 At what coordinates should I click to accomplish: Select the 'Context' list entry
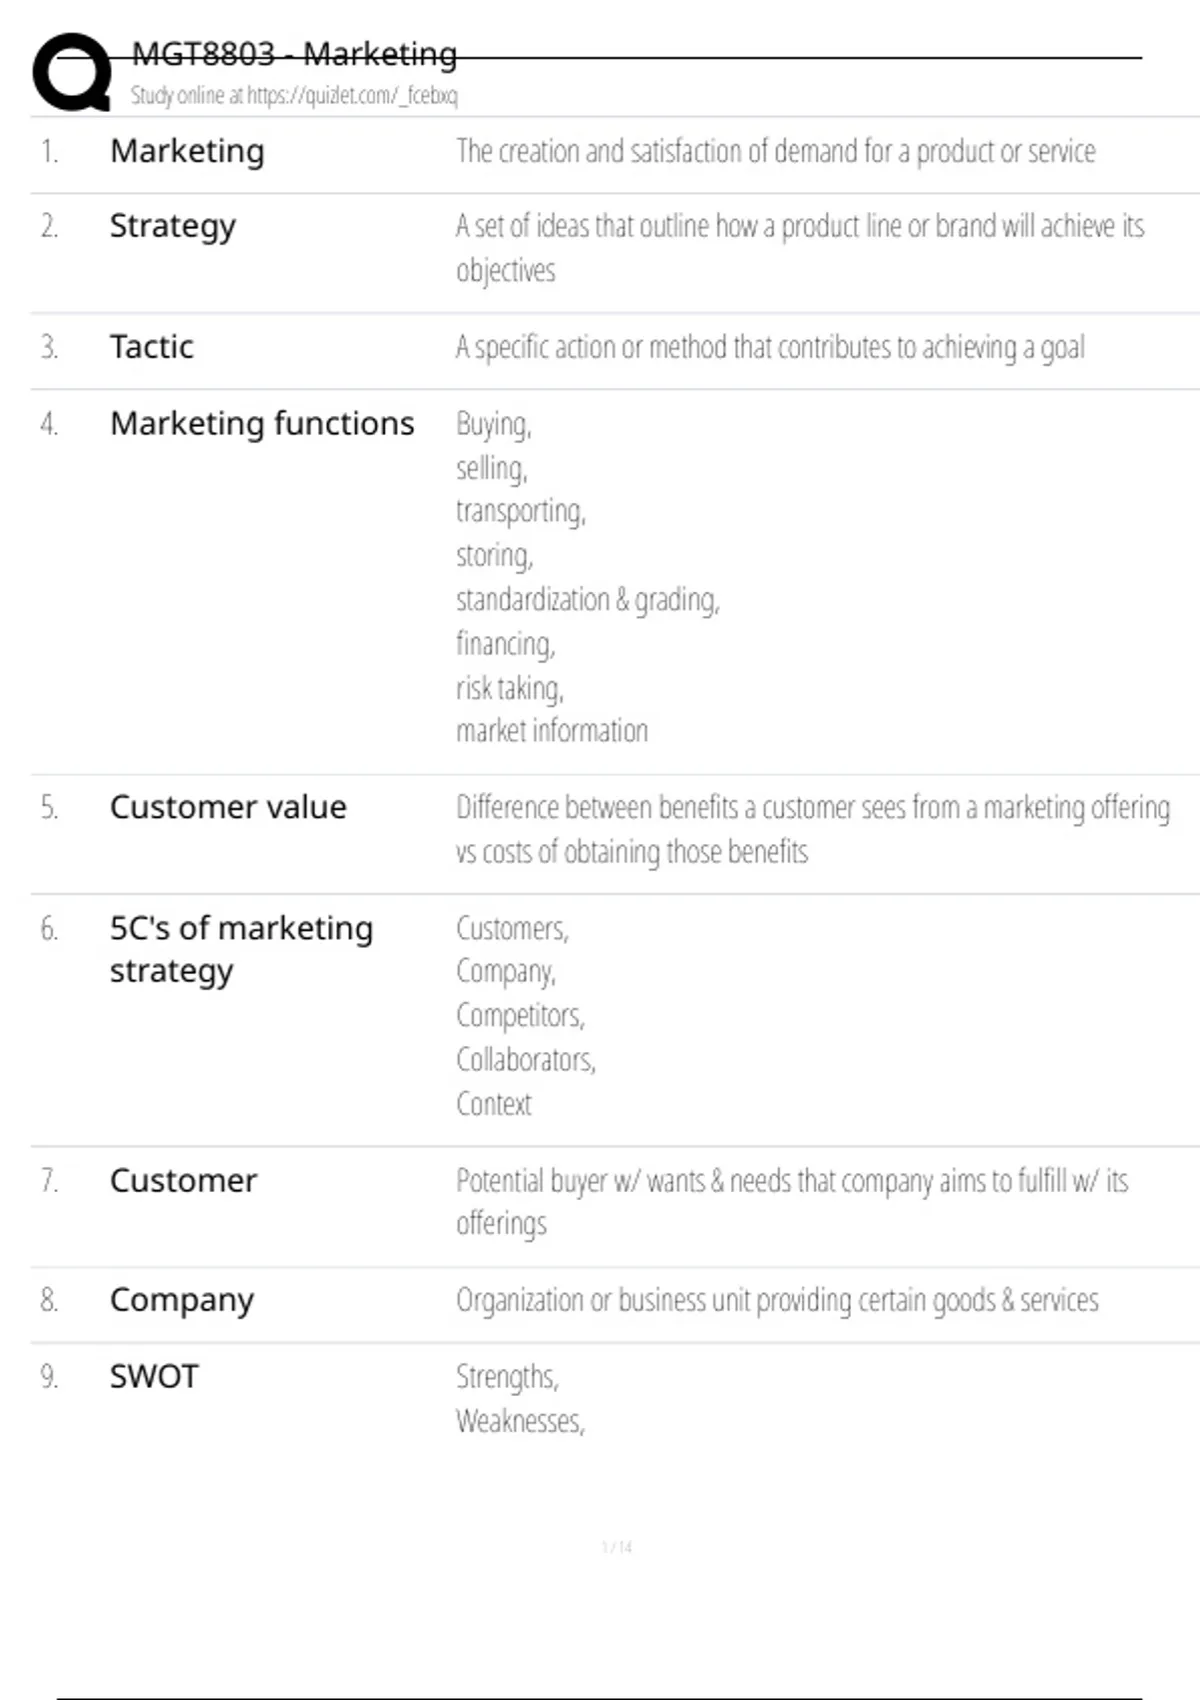pyautogui.click(x=494, y=1104)
